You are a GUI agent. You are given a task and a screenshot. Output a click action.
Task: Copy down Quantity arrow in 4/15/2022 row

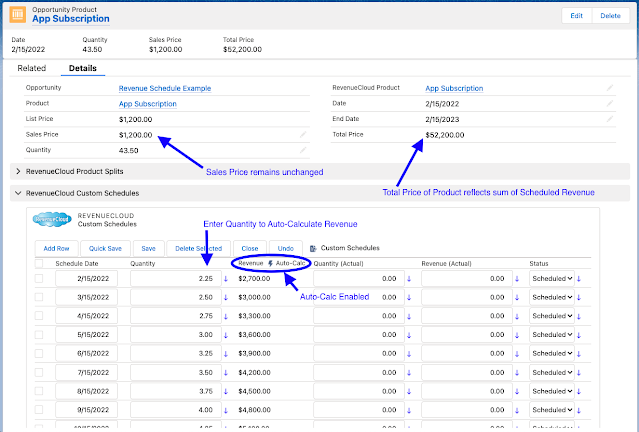(226, 316)
